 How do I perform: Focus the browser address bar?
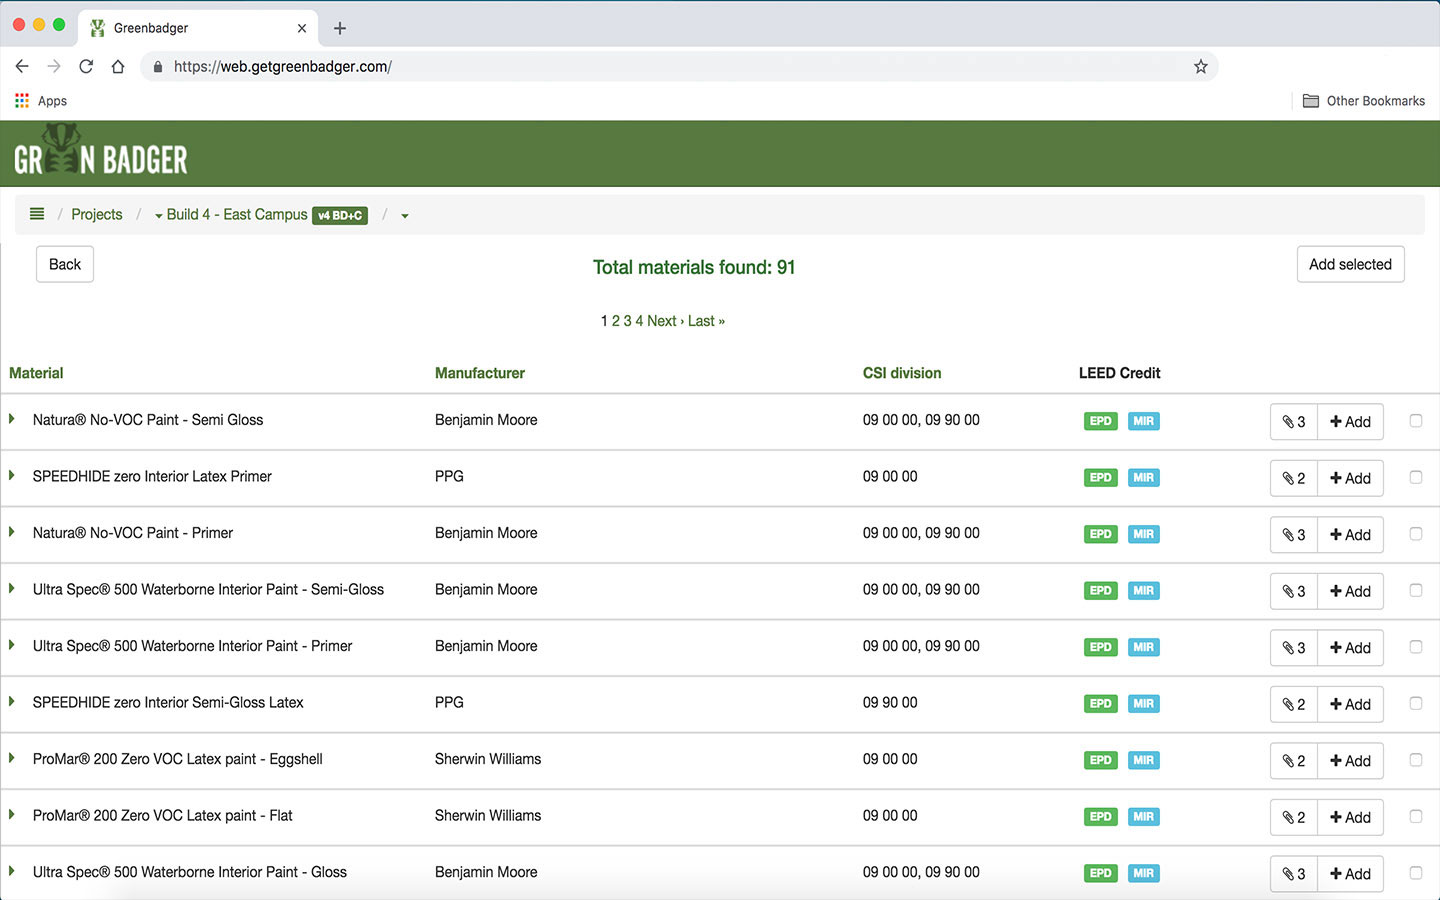(x=680, y=66)
